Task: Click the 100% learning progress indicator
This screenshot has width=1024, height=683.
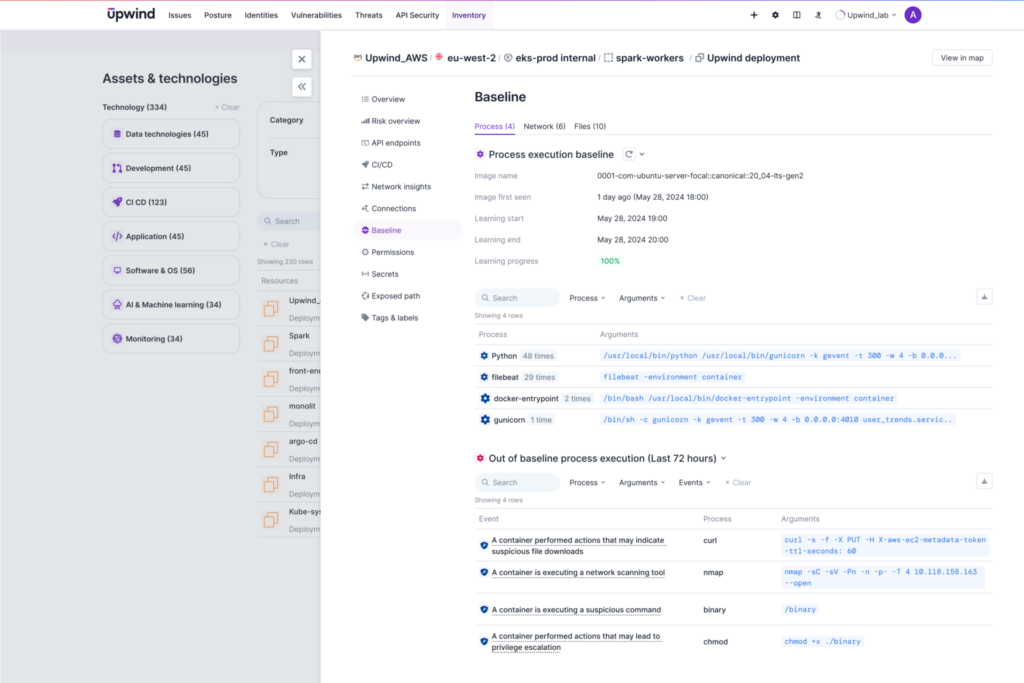Action: click(x=610, y=261)
